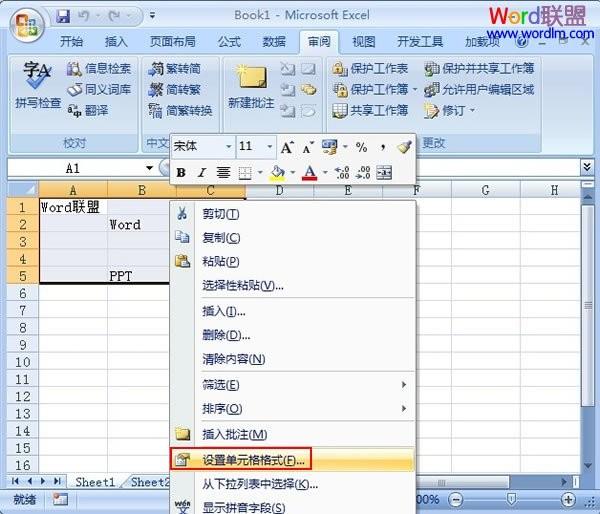Create a new comment (新建批注)
Screen dimensions: 600x514
[x=251, y=86]
